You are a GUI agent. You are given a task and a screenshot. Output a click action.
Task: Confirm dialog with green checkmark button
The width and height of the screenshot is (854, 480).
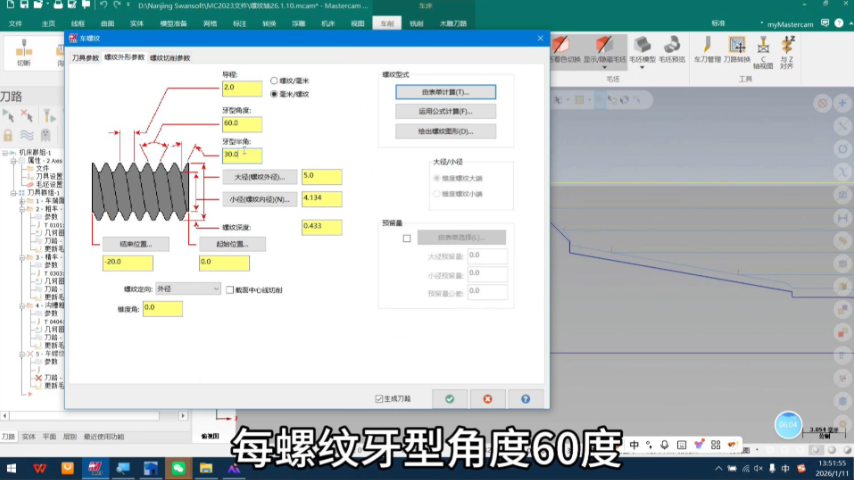[x=449, y=399]
